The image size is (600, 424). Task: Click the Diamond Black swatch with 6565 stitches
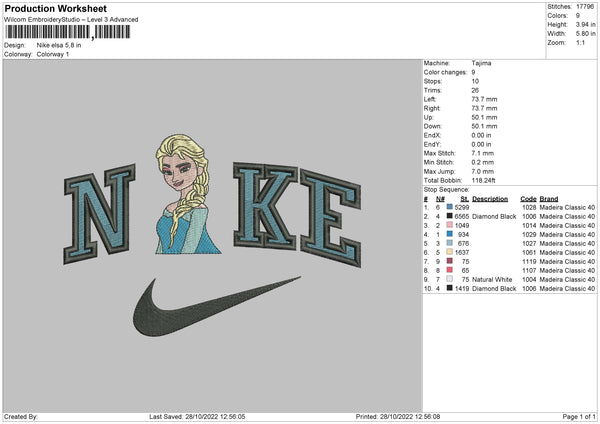[x=450, y=216]
